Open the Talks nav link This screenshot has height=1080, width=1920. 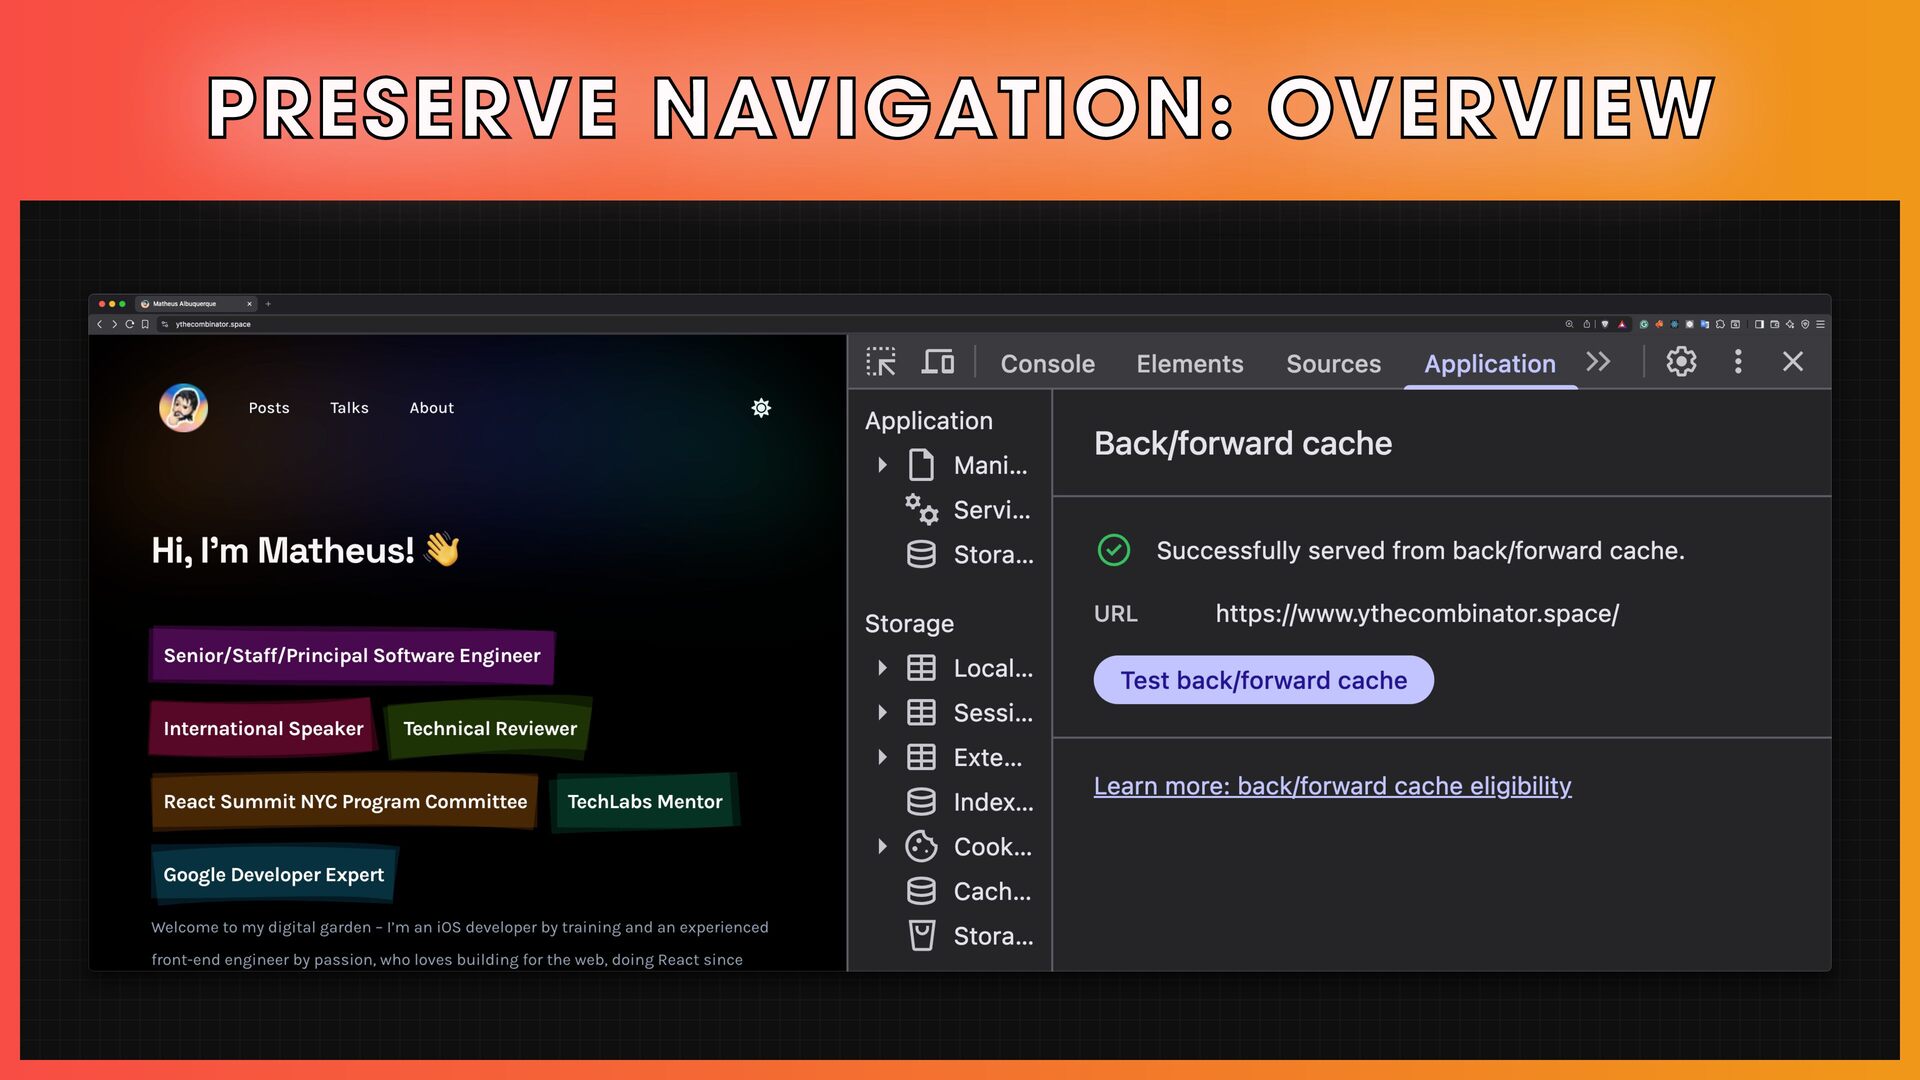349,408
